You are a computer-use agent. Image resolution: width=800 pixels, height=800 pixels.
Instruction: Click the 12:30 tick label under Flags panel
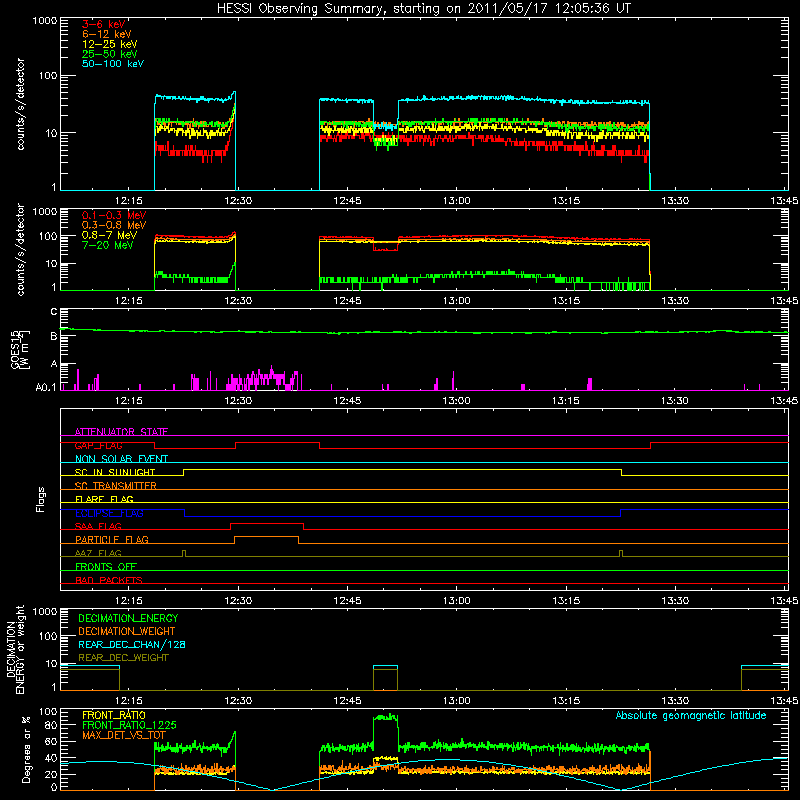[238, 601]
